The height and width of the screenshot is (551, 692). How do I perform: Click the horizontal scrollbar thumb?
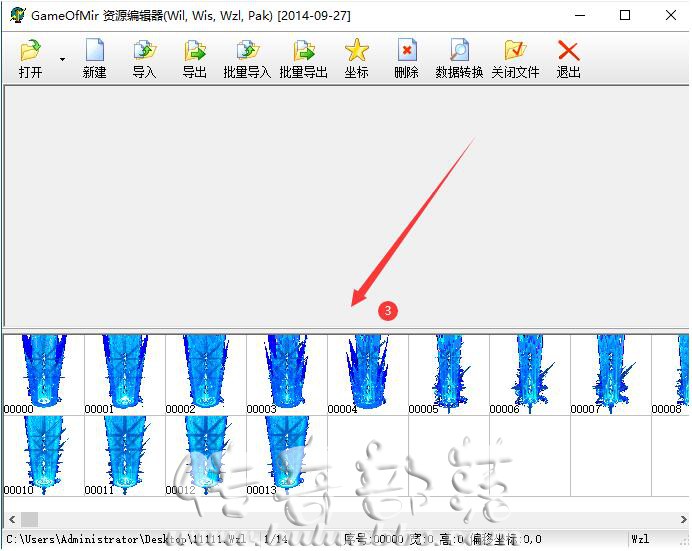tap(30, 519)
